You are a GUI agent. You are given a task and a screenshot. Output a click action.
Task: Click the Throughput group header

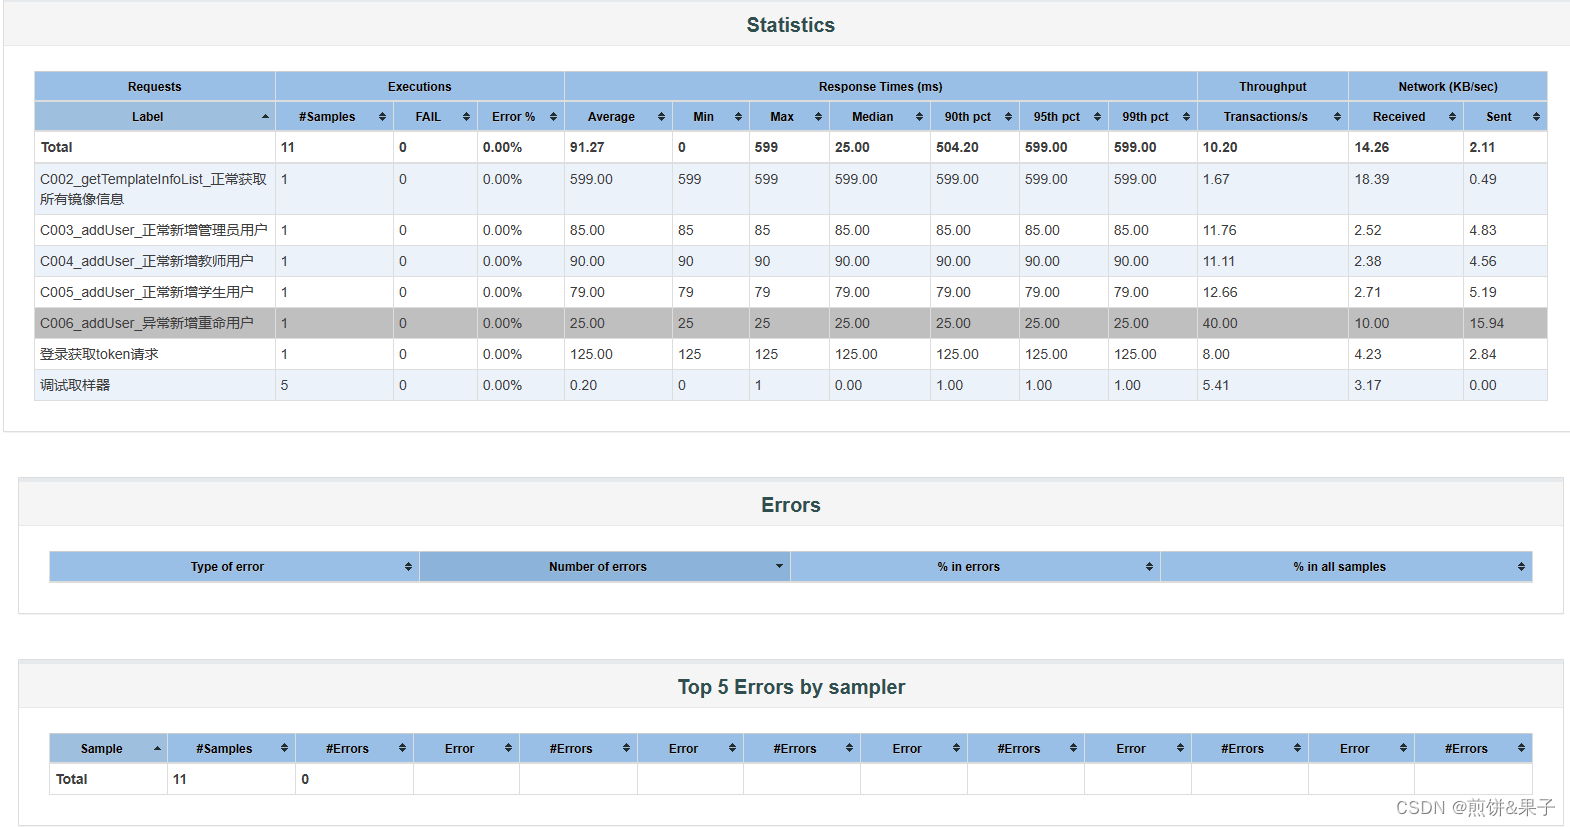1273,87
